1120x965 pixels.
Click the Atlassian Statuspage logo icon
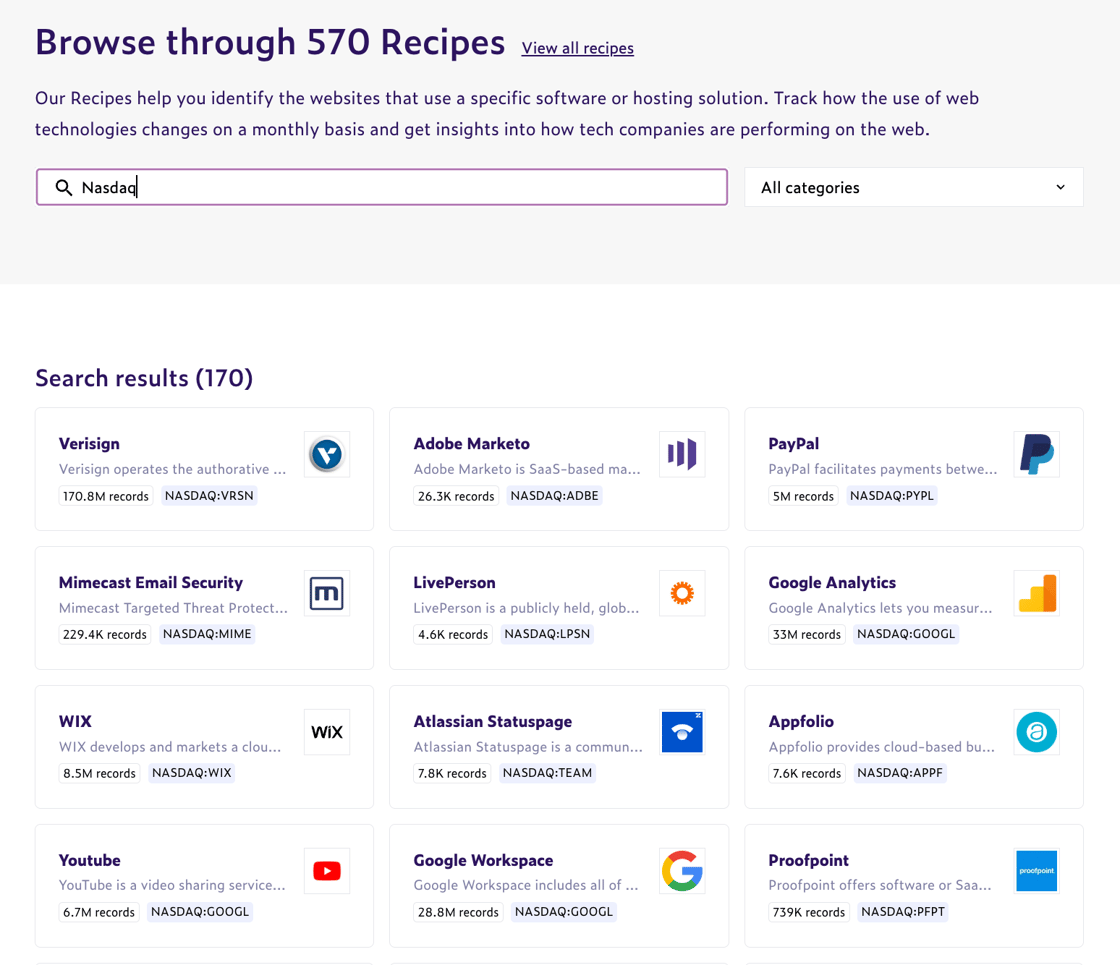click(681, 732)
